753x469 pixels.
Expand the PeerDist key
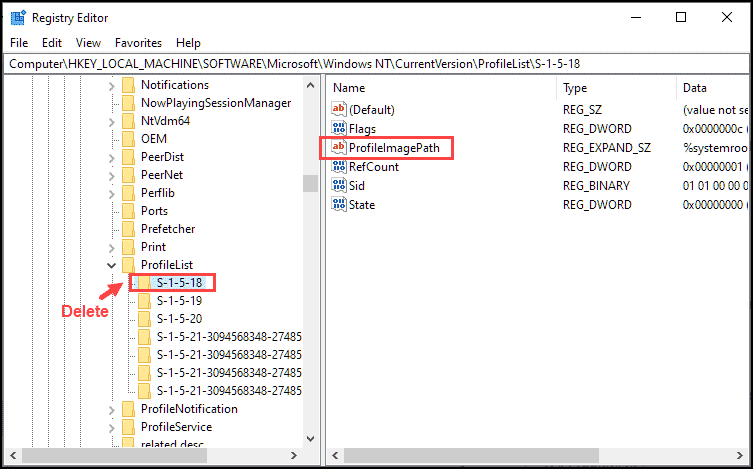[111, 158]
